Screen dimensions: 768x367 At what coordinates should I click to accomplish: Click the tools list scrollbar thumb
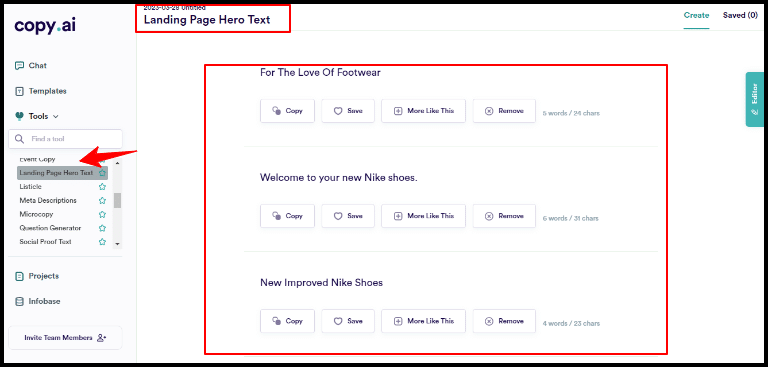click(117, 200)
